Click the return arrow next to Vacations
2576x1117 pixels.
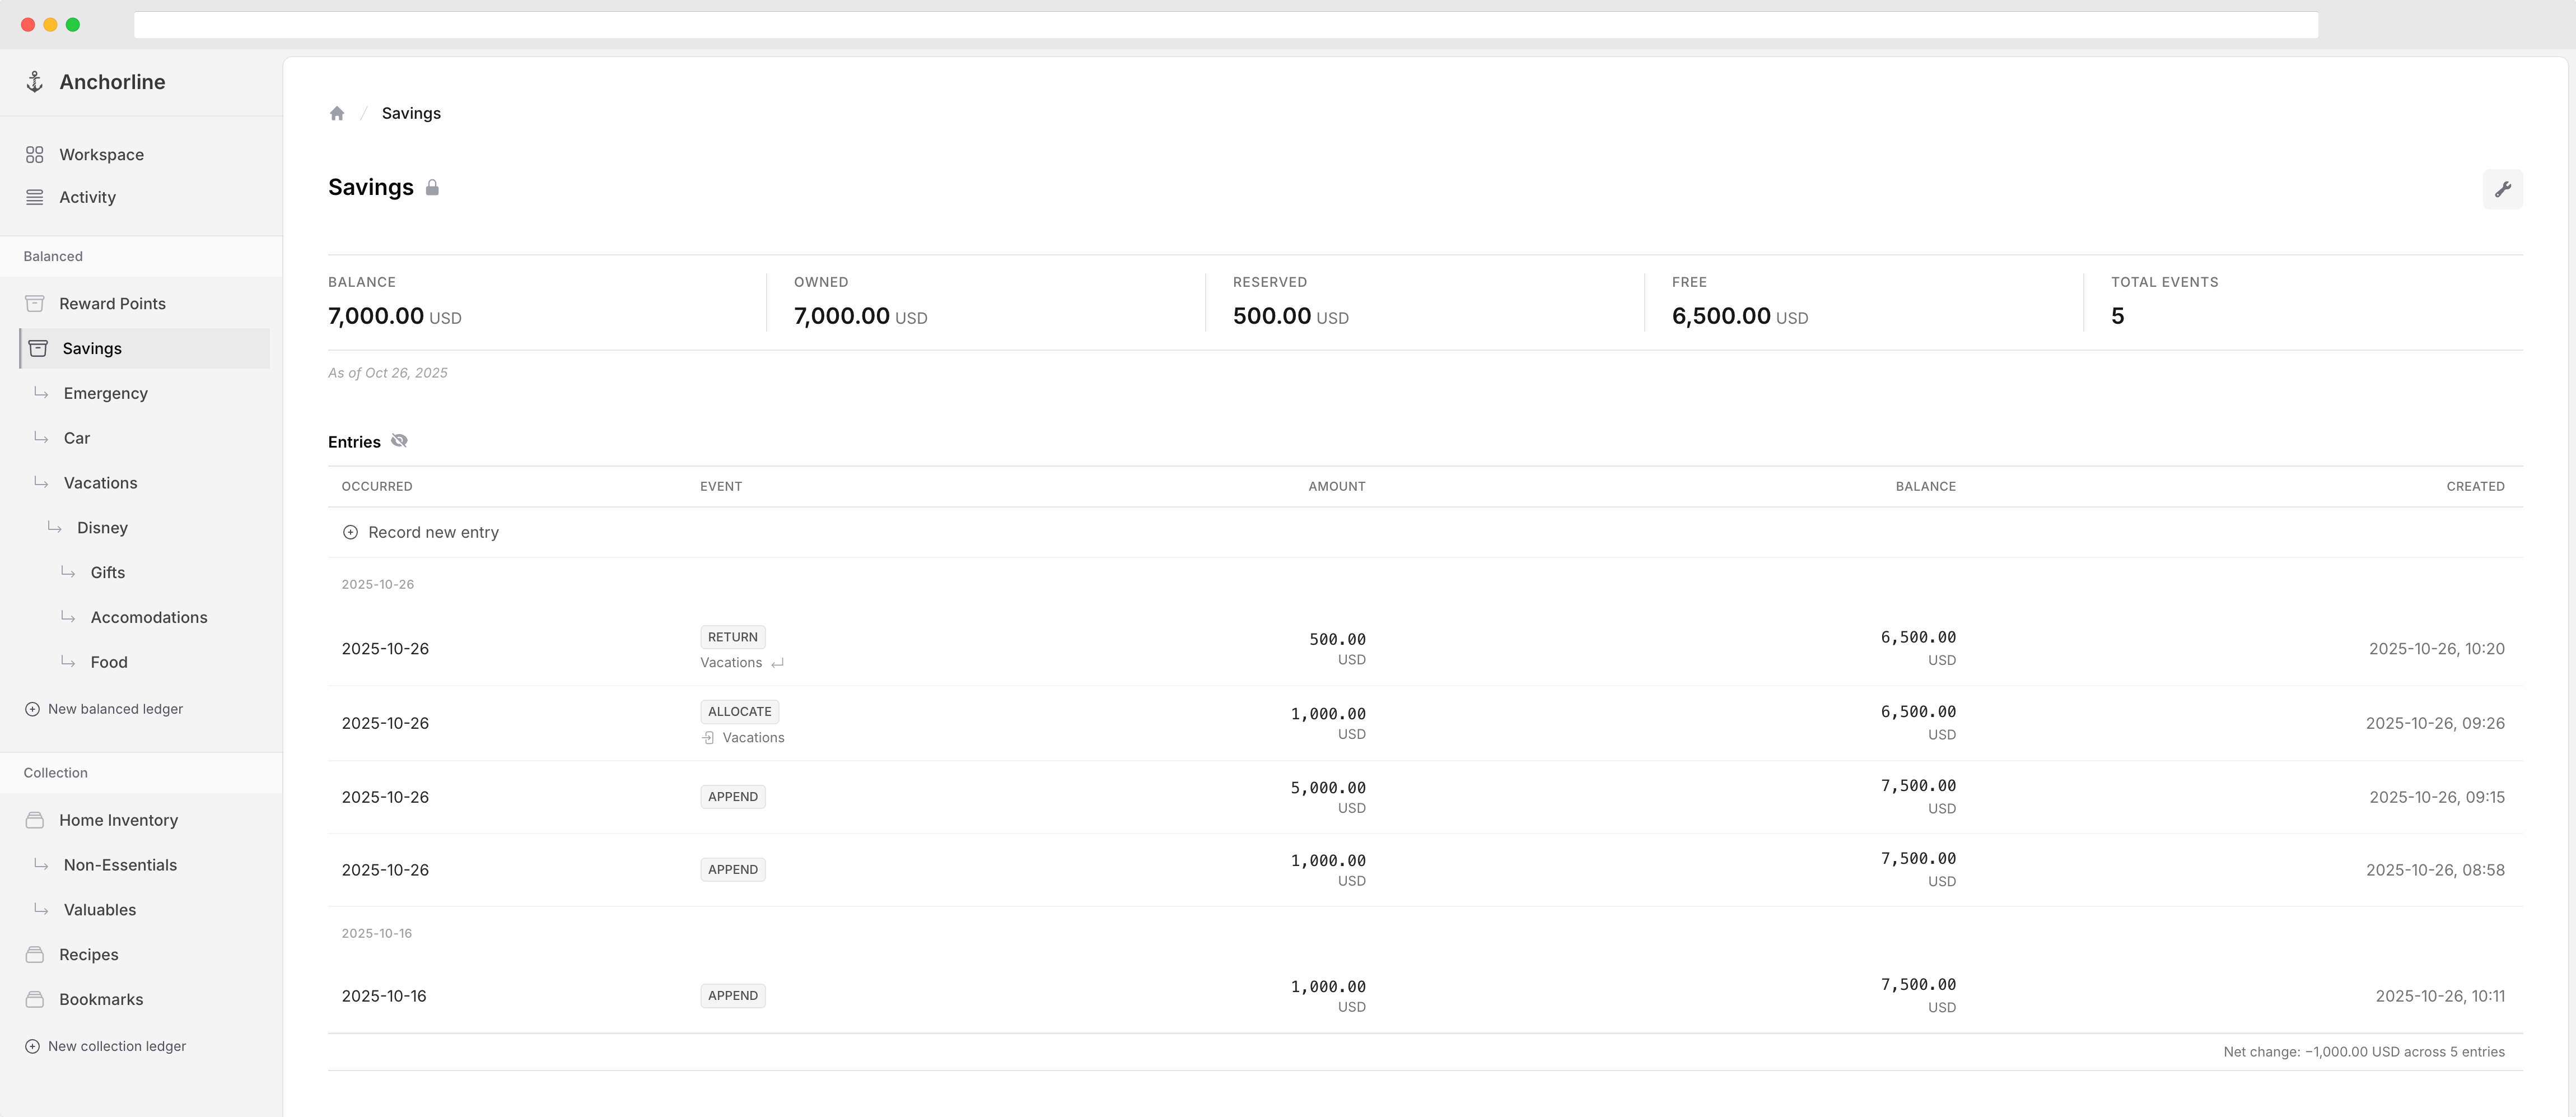[x=777, y=663]
